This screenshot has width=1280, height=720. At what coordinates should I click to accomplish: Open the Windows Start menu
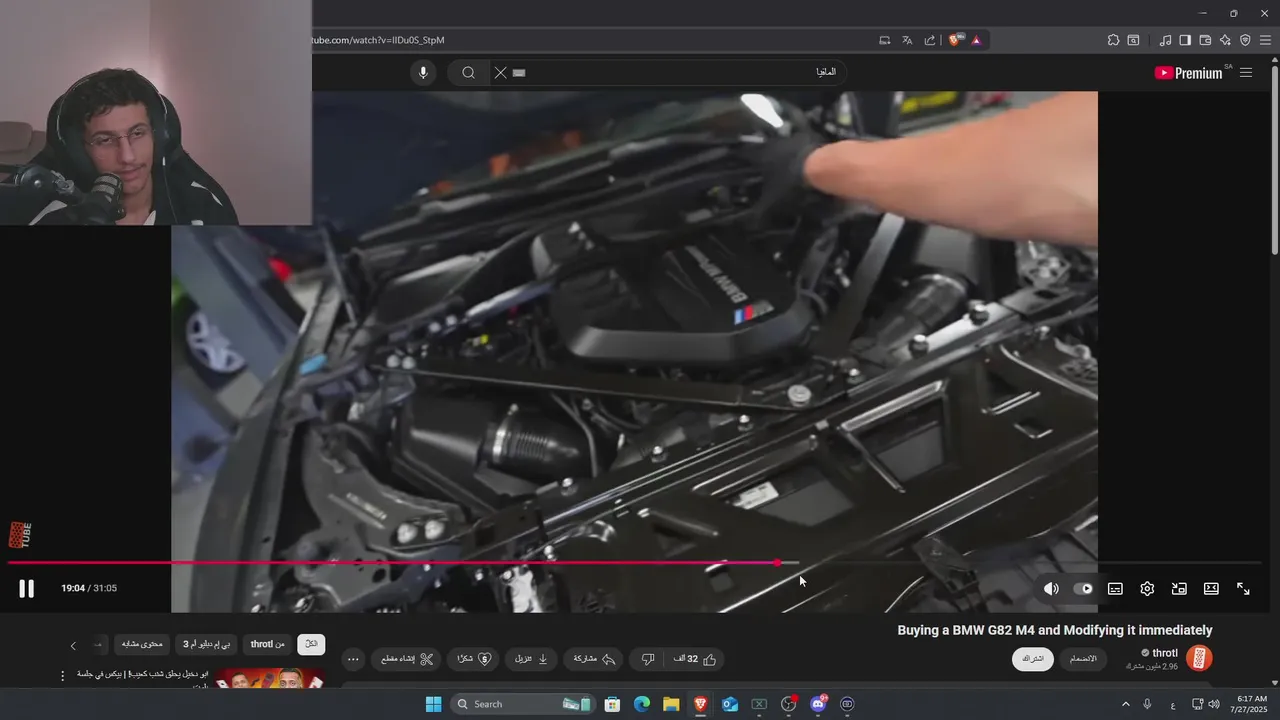[433, 704]
